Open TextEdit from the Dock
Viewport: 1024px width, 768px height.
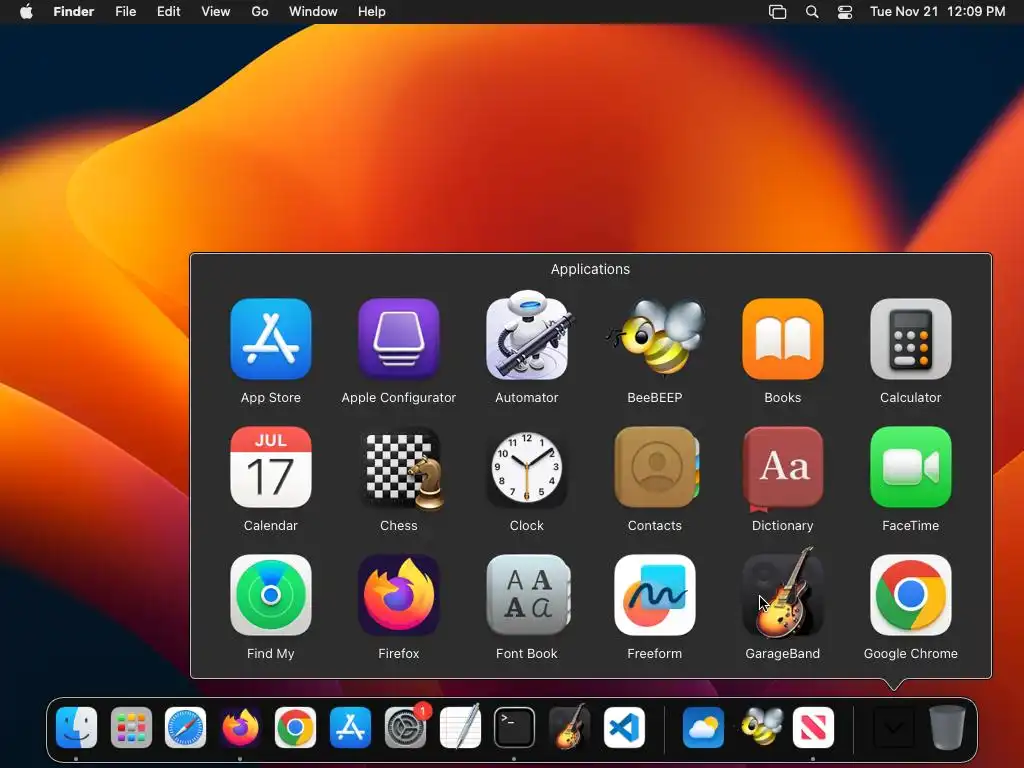coord(460,726)
